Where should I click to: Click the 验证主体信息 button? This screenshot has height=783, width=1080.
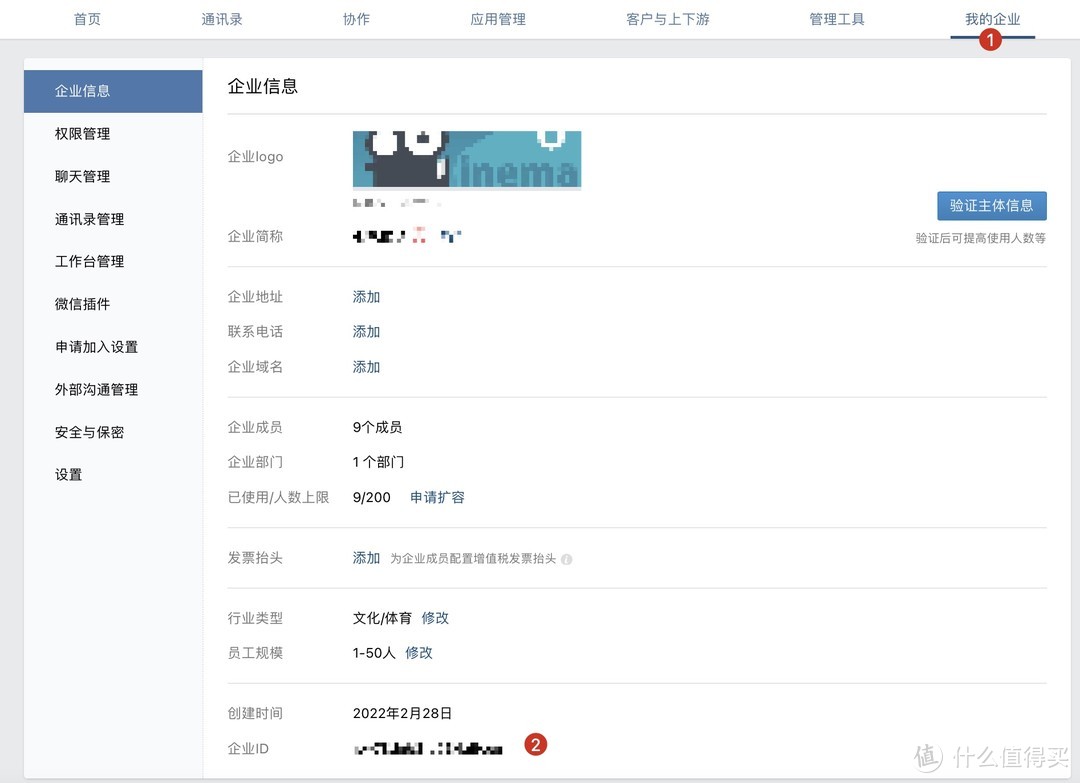[992, 205]
